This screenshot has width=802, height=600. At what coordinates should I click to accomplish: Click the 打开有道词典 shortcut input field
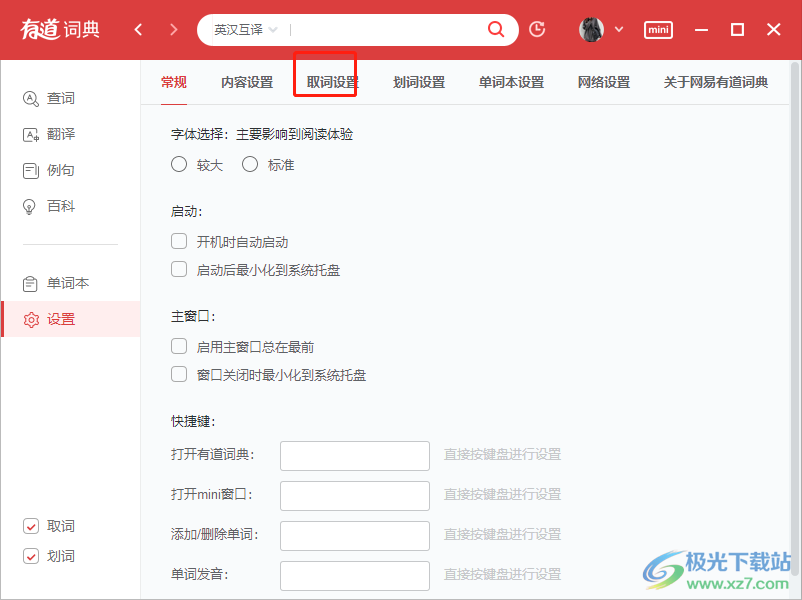[354, 455]
